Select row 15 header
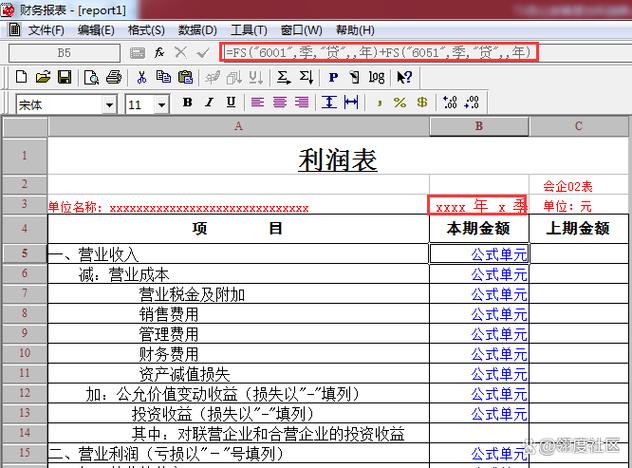Viewport: 632px width, 468px height. pyautogui.click(x=25, y=453)
